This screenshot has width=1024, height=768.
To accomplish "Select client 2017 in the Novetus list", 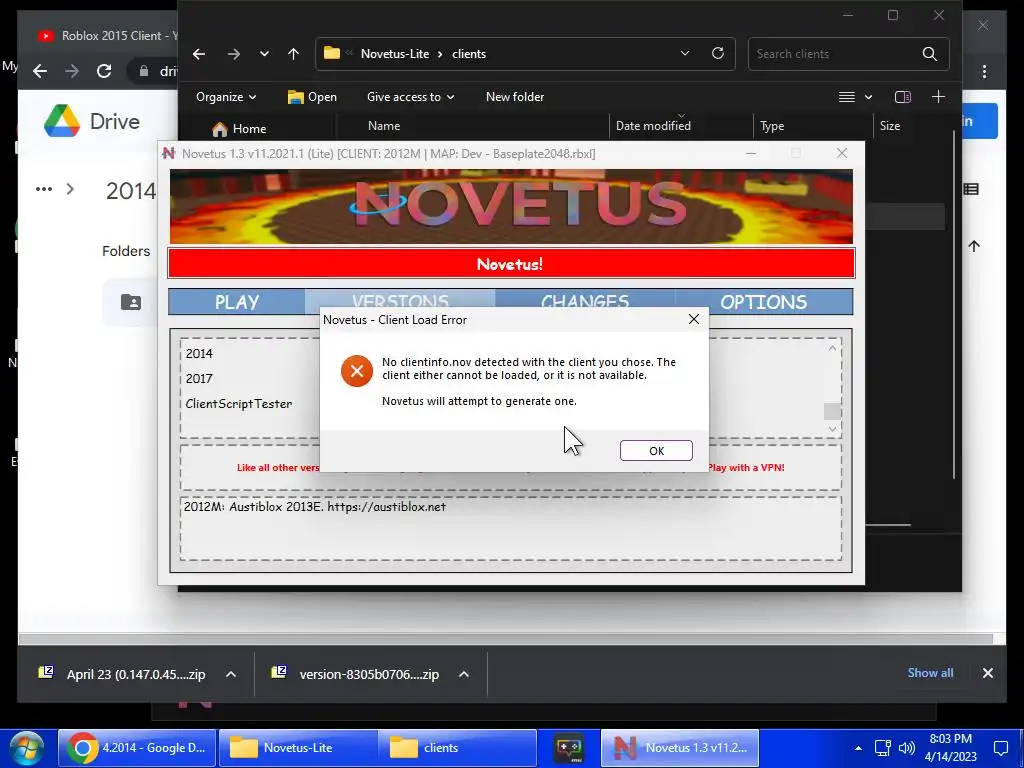I will point(199,379).
